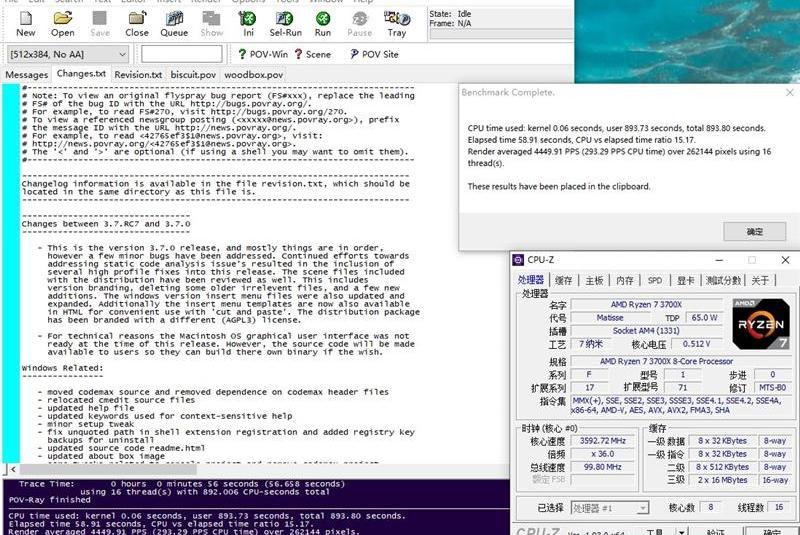Click the L2 cache value 8 x 512 KBytes

pos(722,467)
